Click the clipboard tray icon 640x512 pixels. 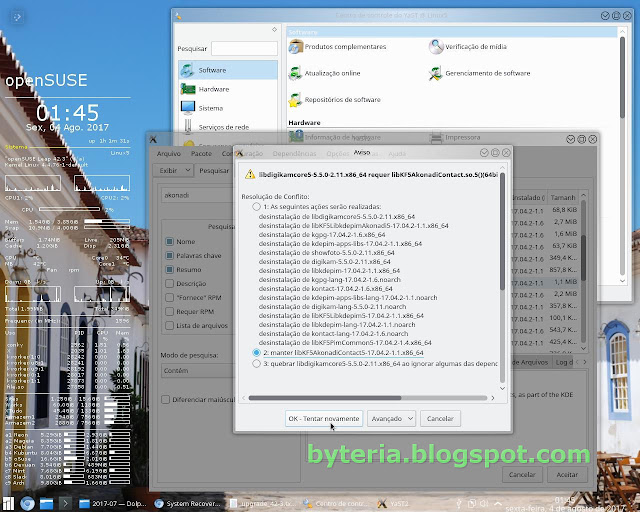[472, 503]
